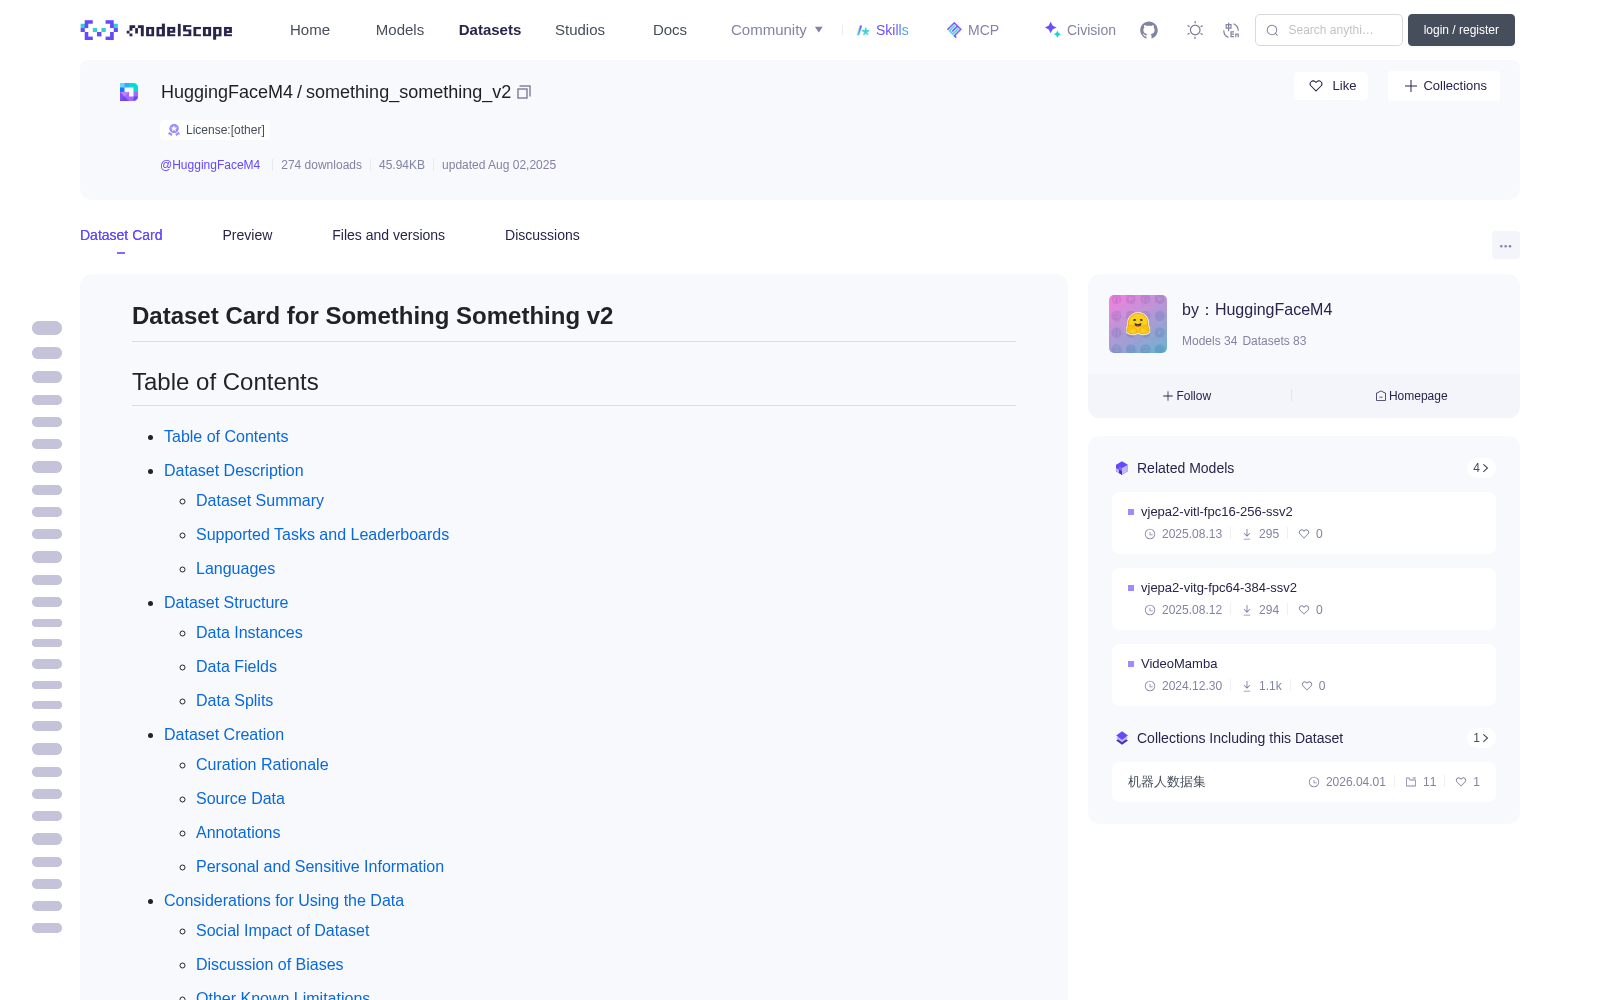
Task: Jump to Source Data section
Action: [x=240, y=798]
